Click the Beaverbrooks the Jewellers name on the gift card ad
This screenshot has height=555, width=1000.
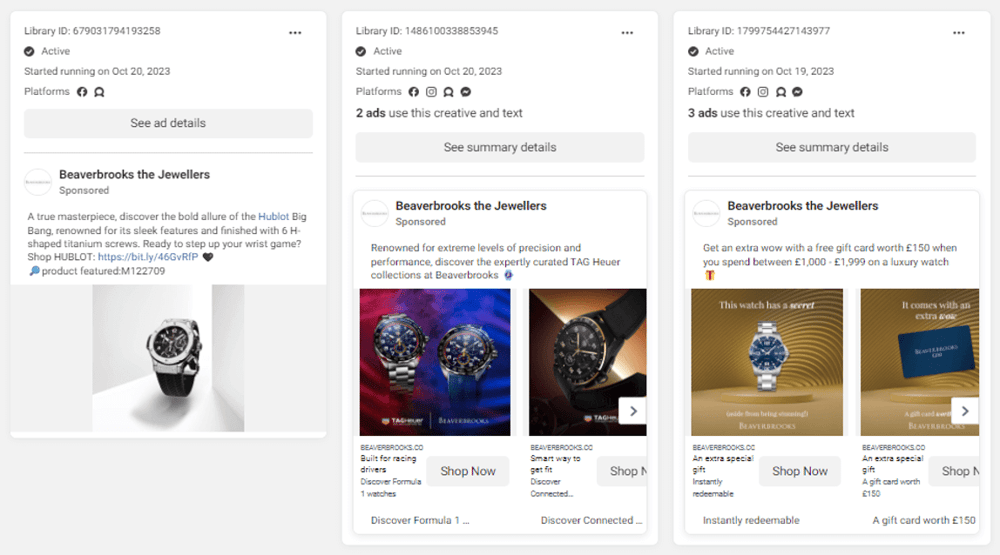click(x=803, y=206)
